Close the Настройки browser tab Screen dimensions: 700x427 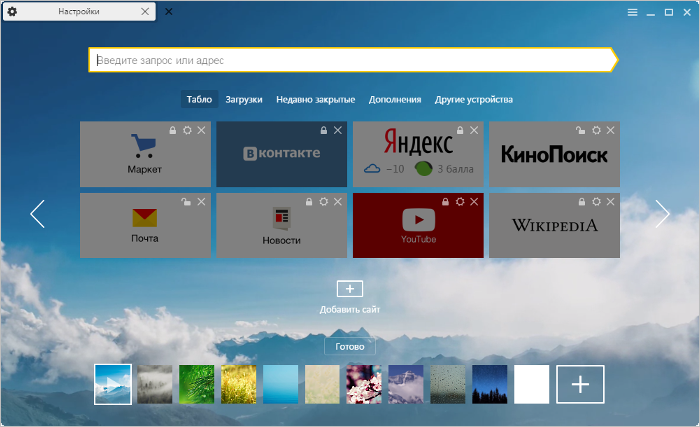[x=145, y=12]
